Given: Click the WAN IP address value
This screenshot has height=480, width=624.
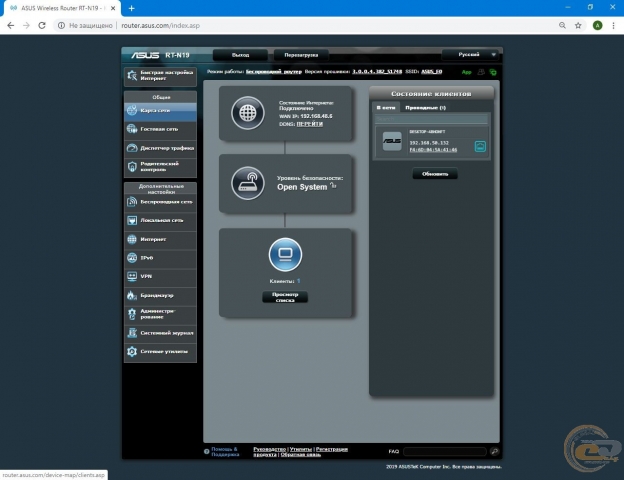Looking at the screenshot, I should [x=316, y=116].
